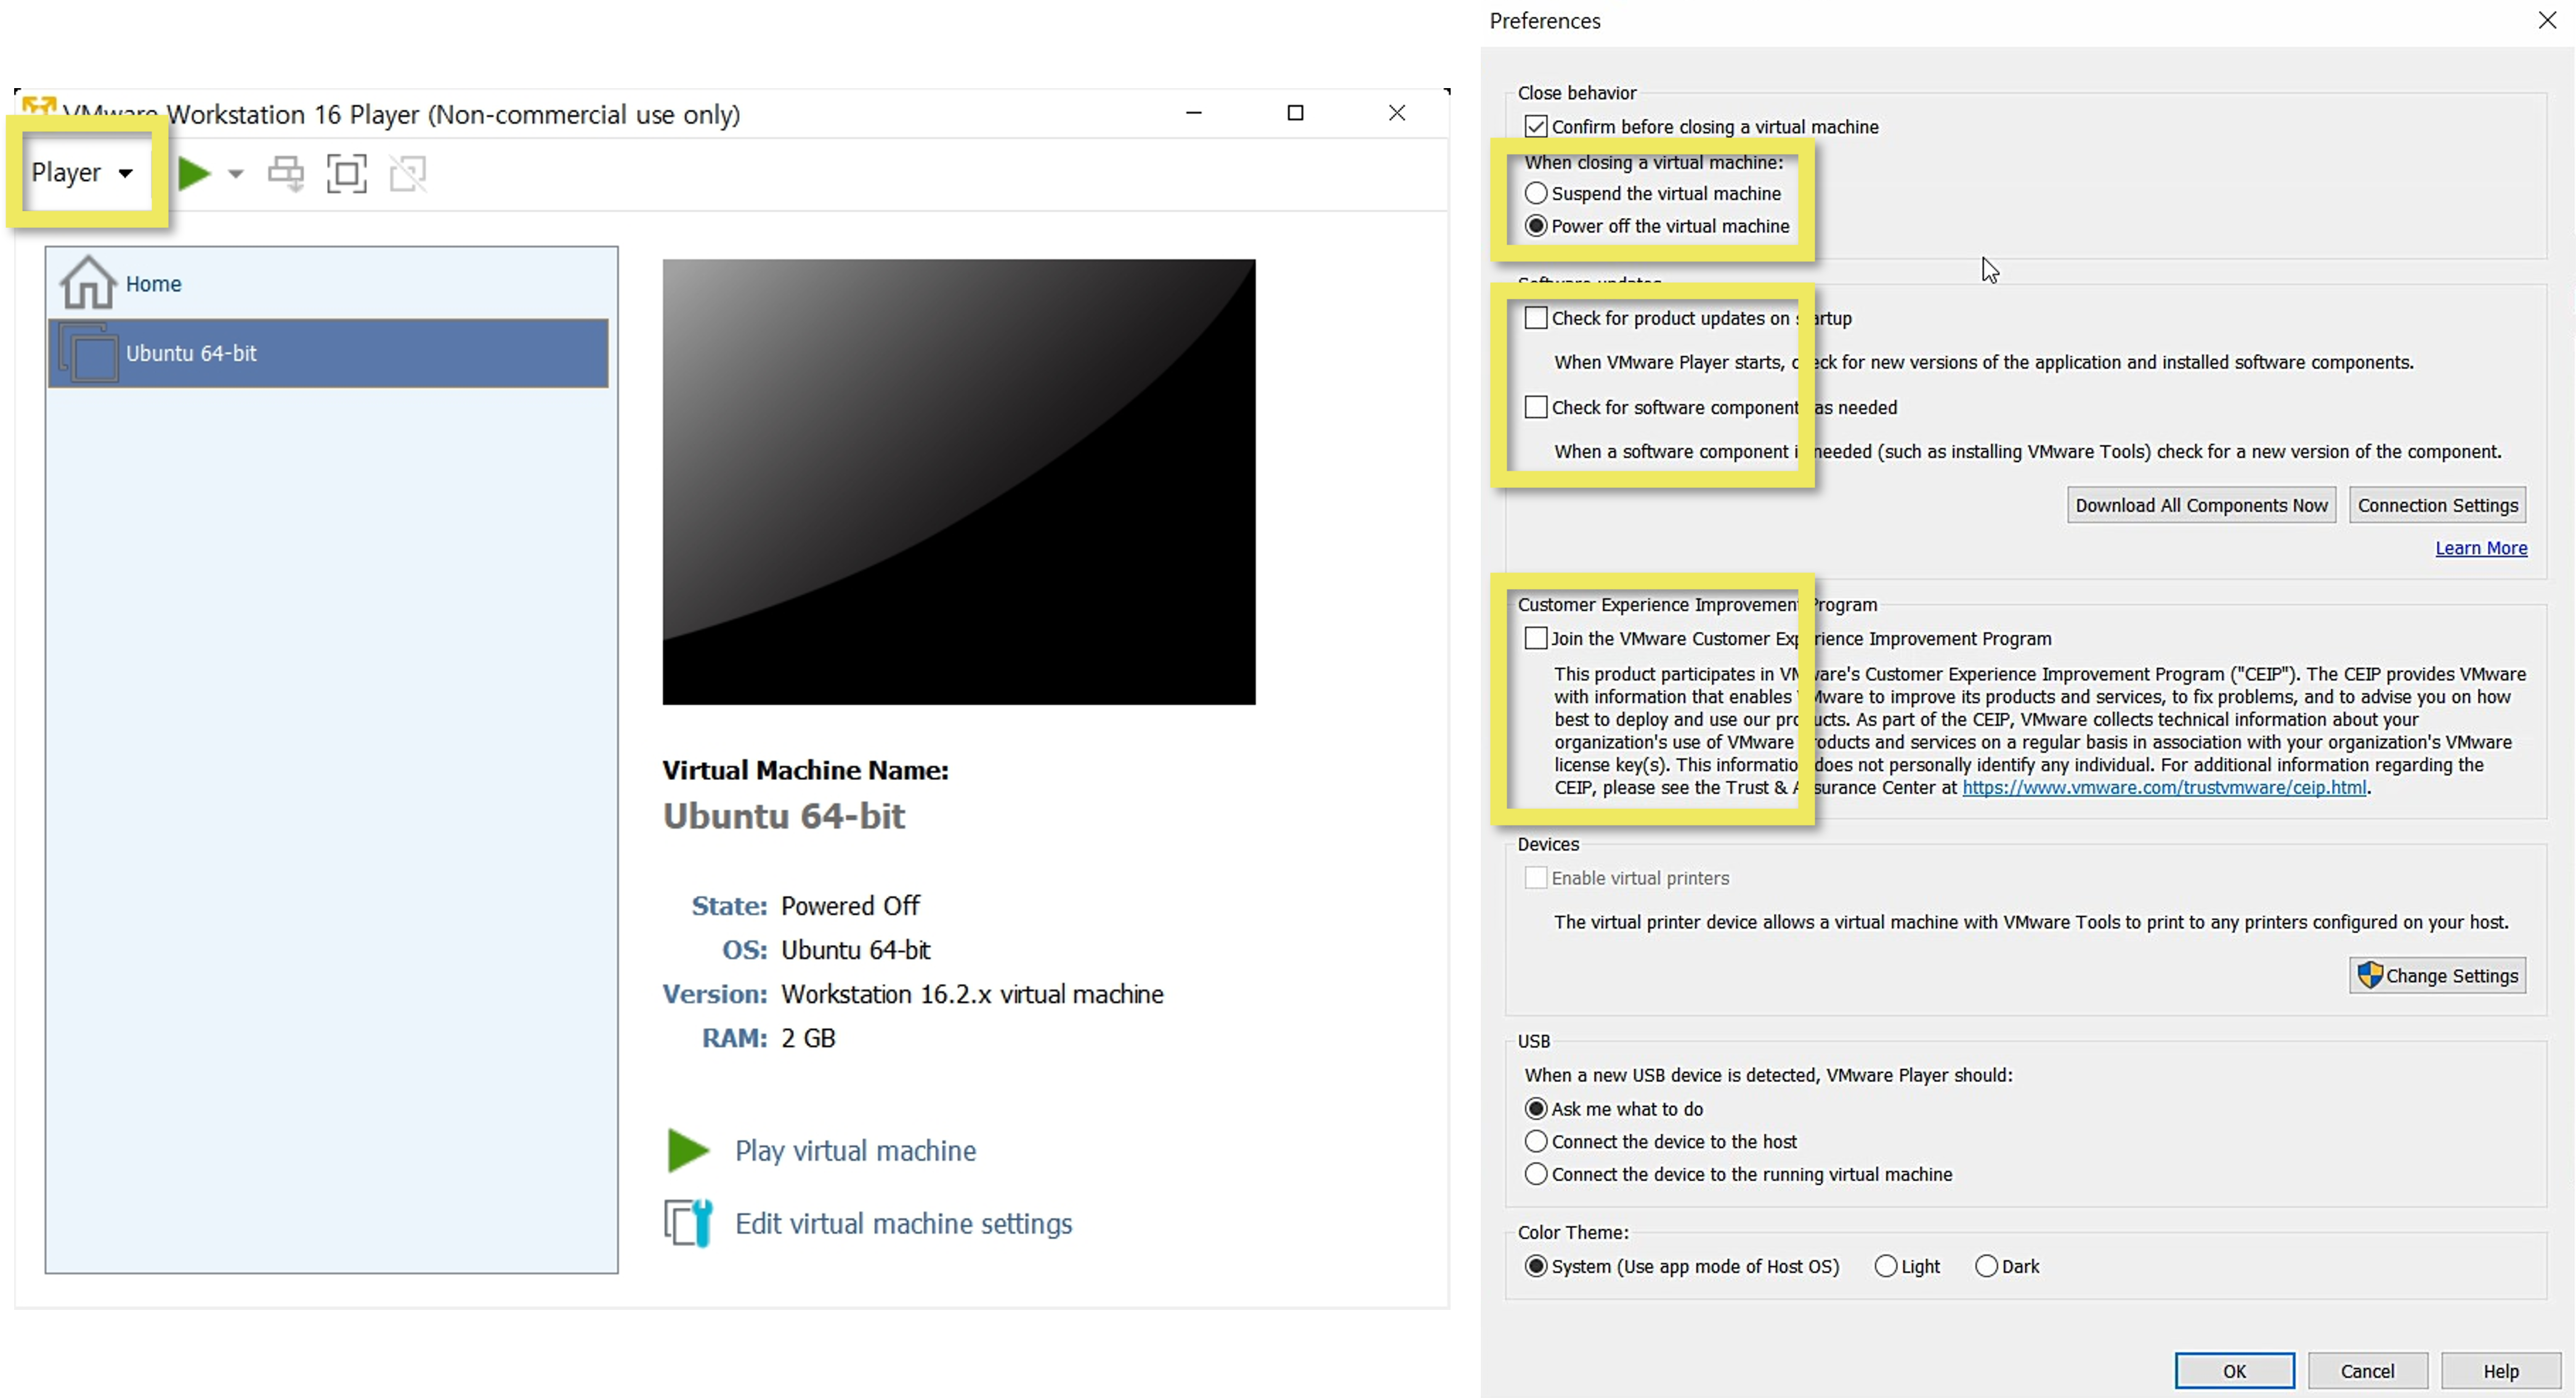The width and height of the screenshot is (2576, 1398).
Task: Open Connection Settings button
Action: coord(2437,506)
